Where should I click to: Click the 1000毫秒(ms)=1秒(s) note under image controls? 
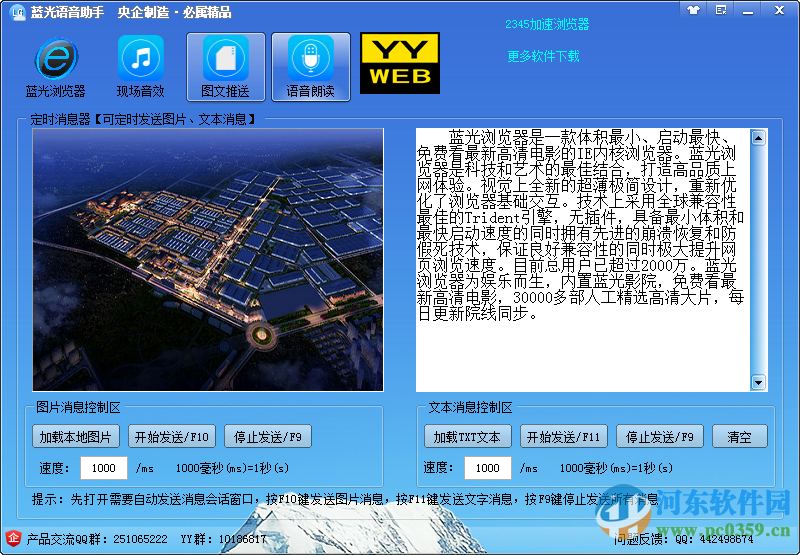232,468
